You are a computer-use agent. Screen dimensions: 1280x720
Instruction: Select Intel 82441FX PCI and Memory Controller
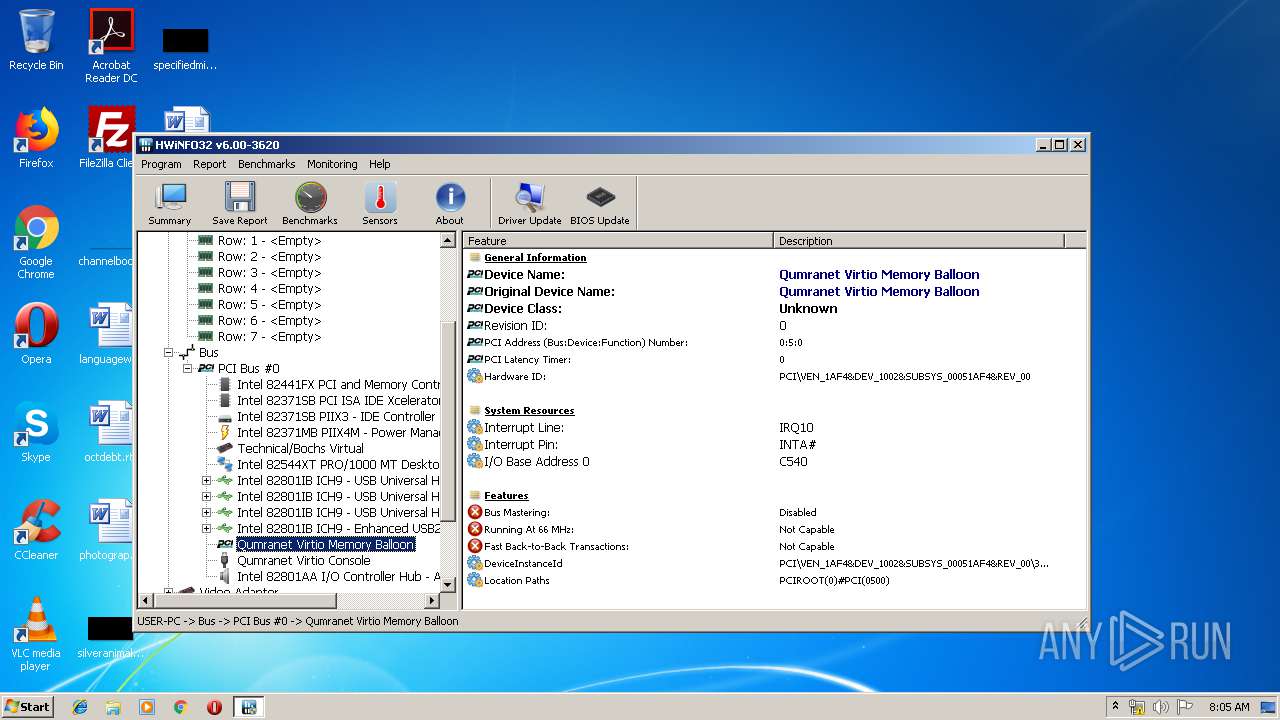pyautogui.click(x=338, y=385)
